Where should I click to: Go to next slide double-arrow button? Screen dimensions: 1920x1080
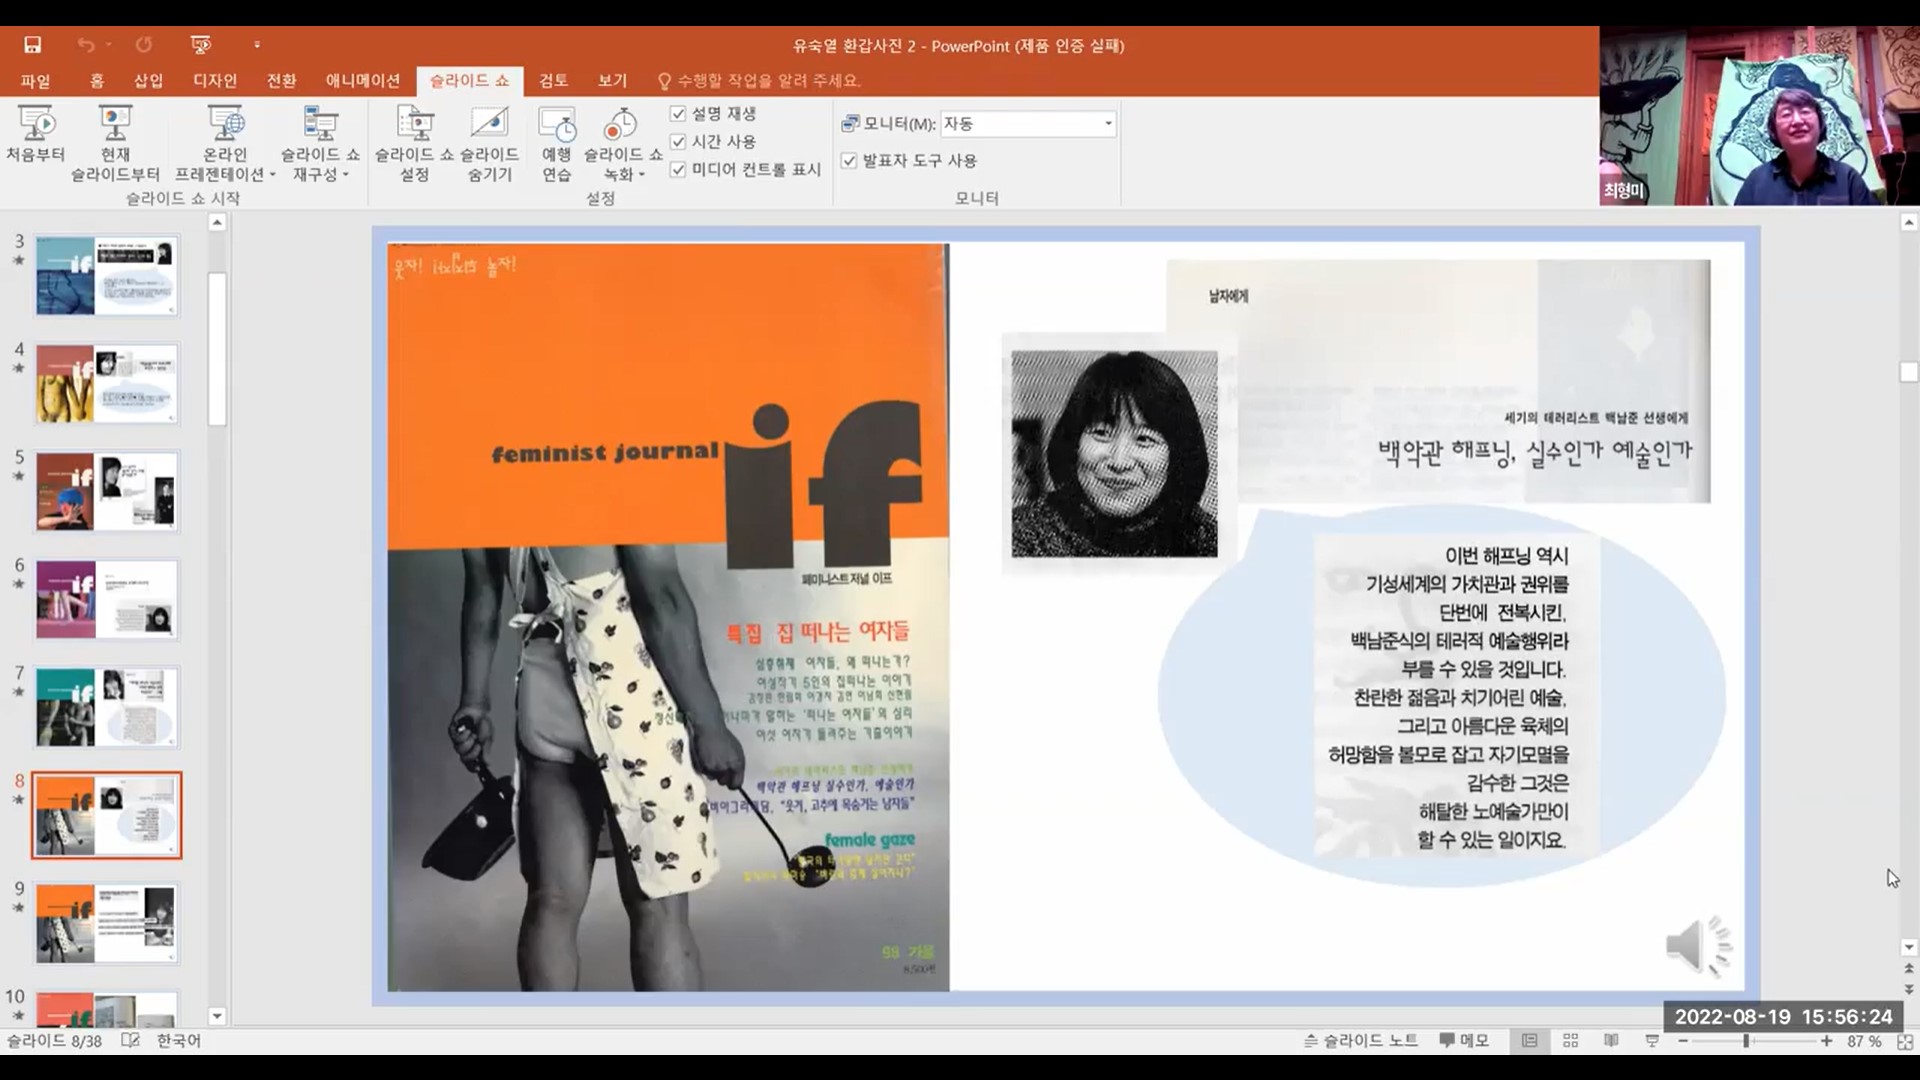(1908, 990)
